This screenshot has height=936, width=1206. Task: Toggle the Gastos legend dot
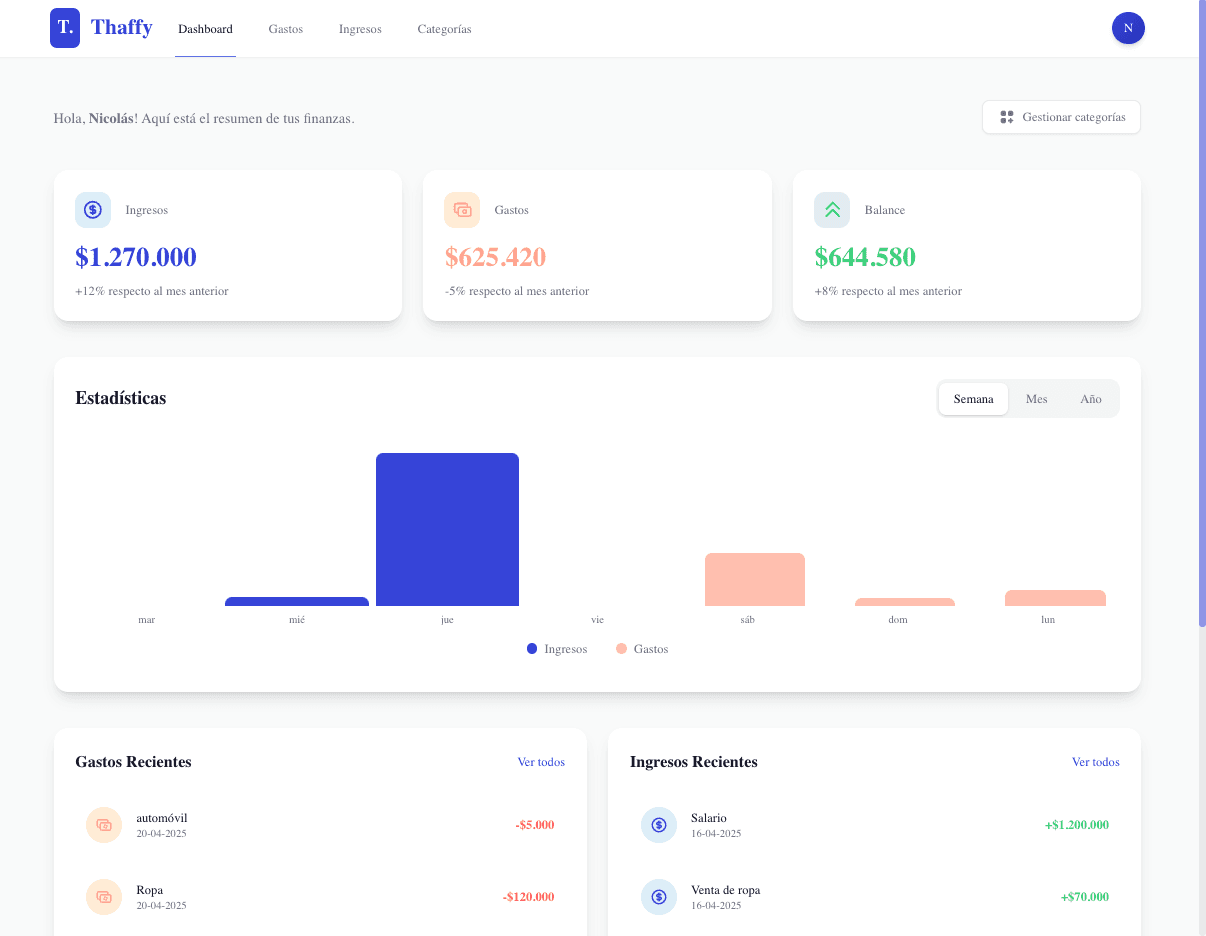[621, 648]
